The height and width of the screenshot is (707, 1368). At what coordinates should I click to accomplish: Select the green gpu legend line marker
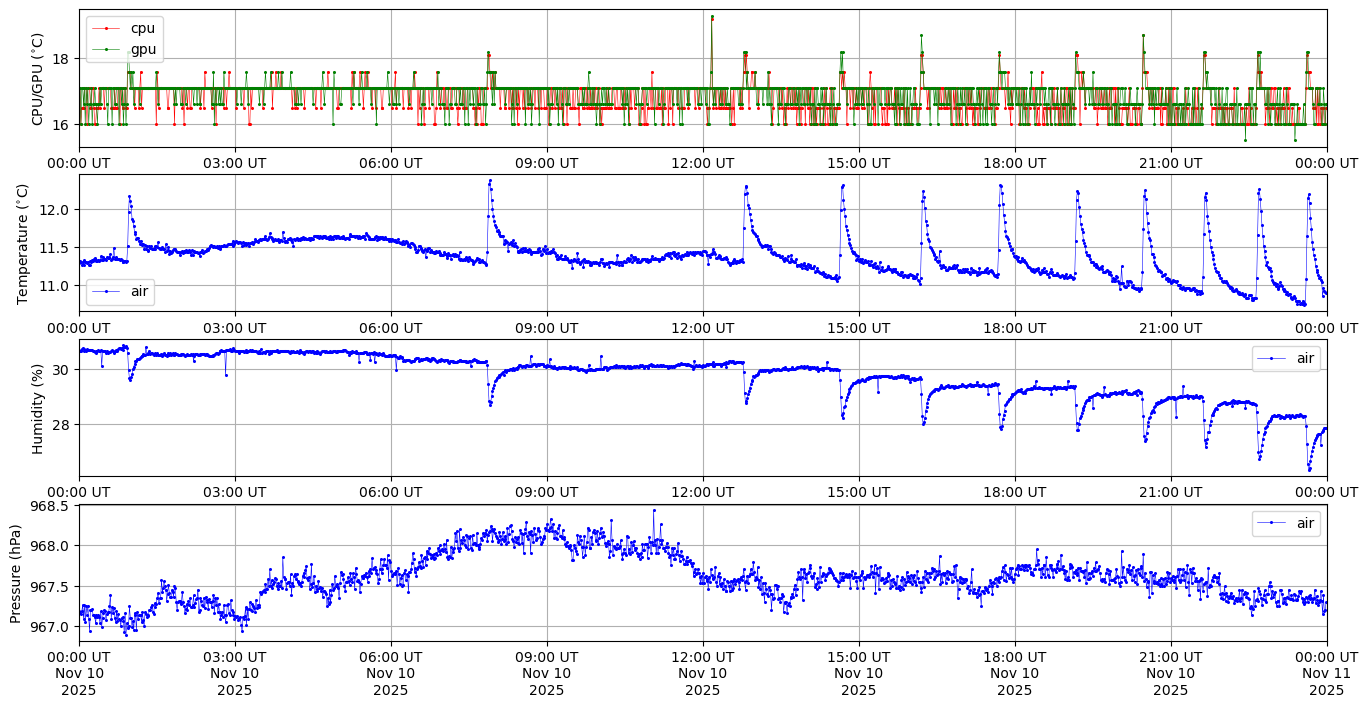point(106,48)
